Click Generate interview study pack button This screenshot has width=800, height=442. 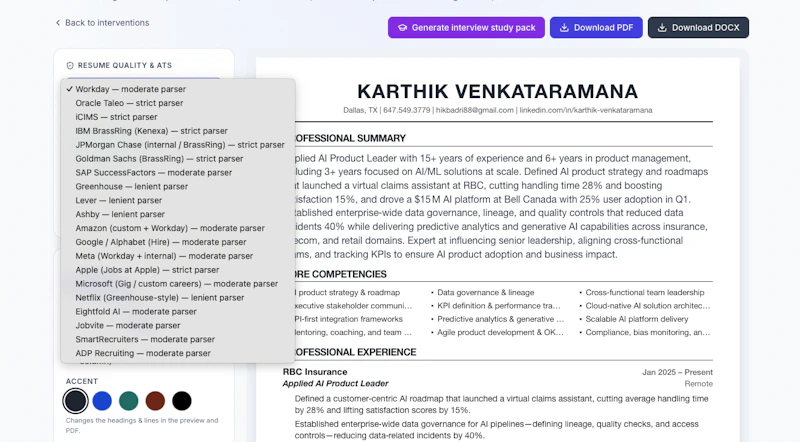click(x=466, y=28)
